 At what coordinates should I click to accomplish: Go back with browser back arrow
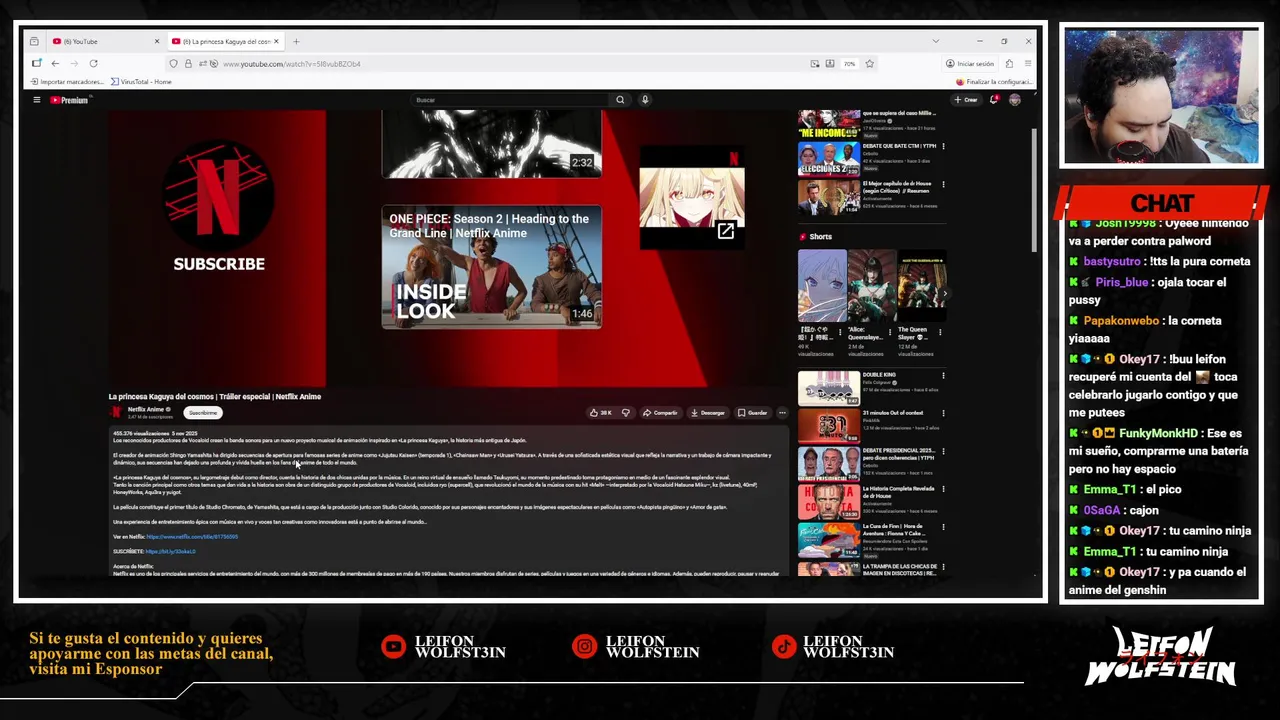[55, 64]
